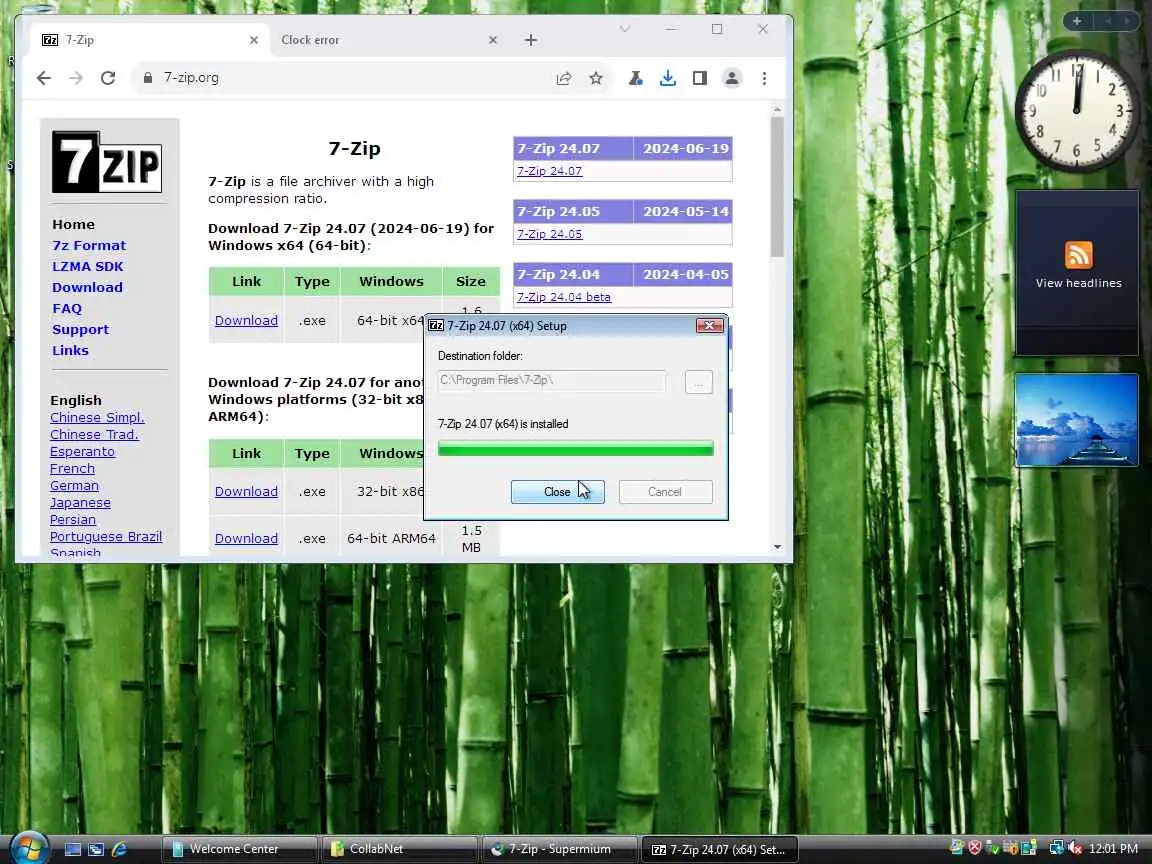Click the muted volume tray icon
Viewport: 1152px width, 864px height.
point(1075,849)
